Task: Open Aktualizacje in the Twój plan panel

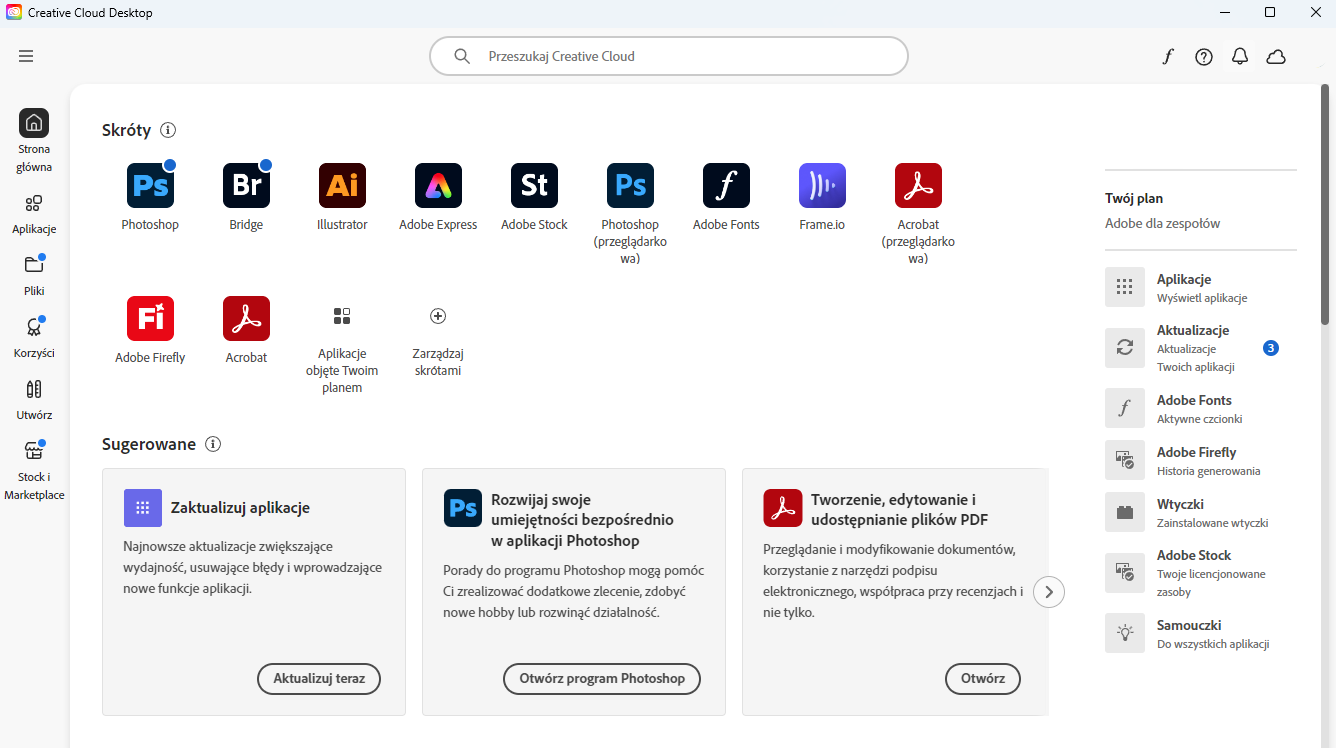Action: tap(1201, 348)
